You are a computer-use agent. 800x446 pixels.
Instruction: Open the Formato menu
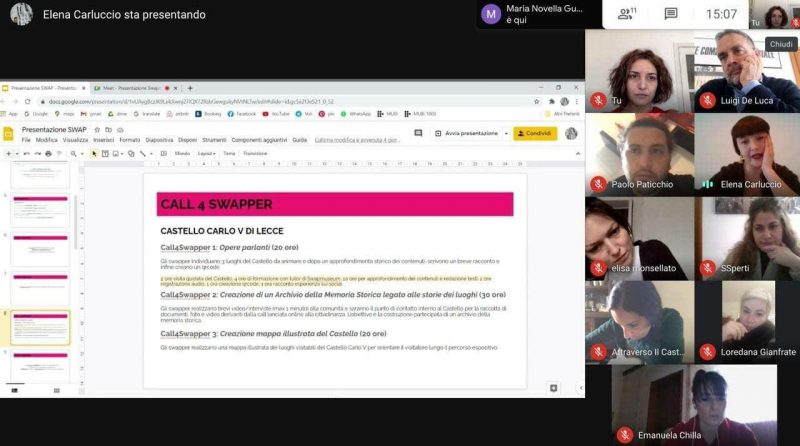(130, 140)
